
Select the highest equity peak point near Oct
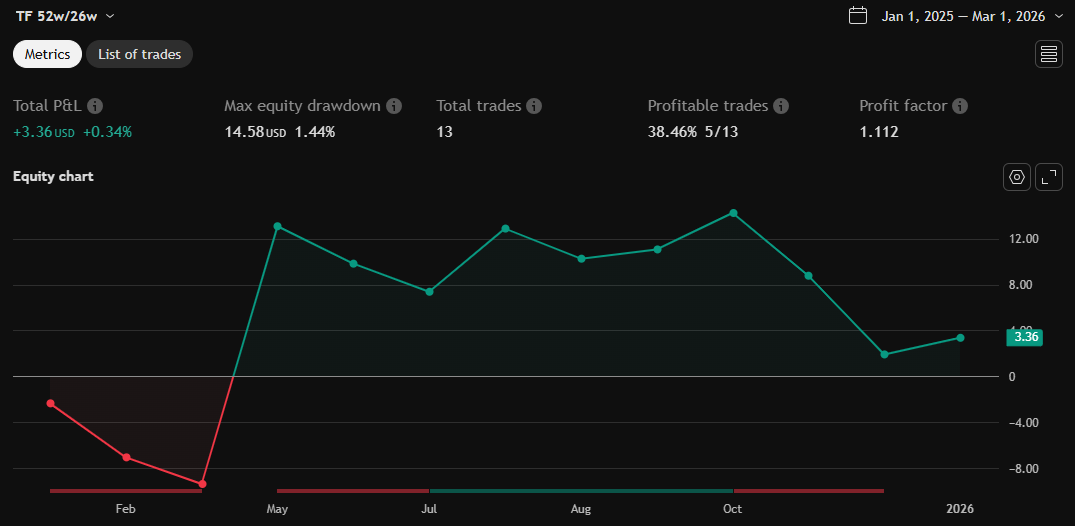[733, 213]
